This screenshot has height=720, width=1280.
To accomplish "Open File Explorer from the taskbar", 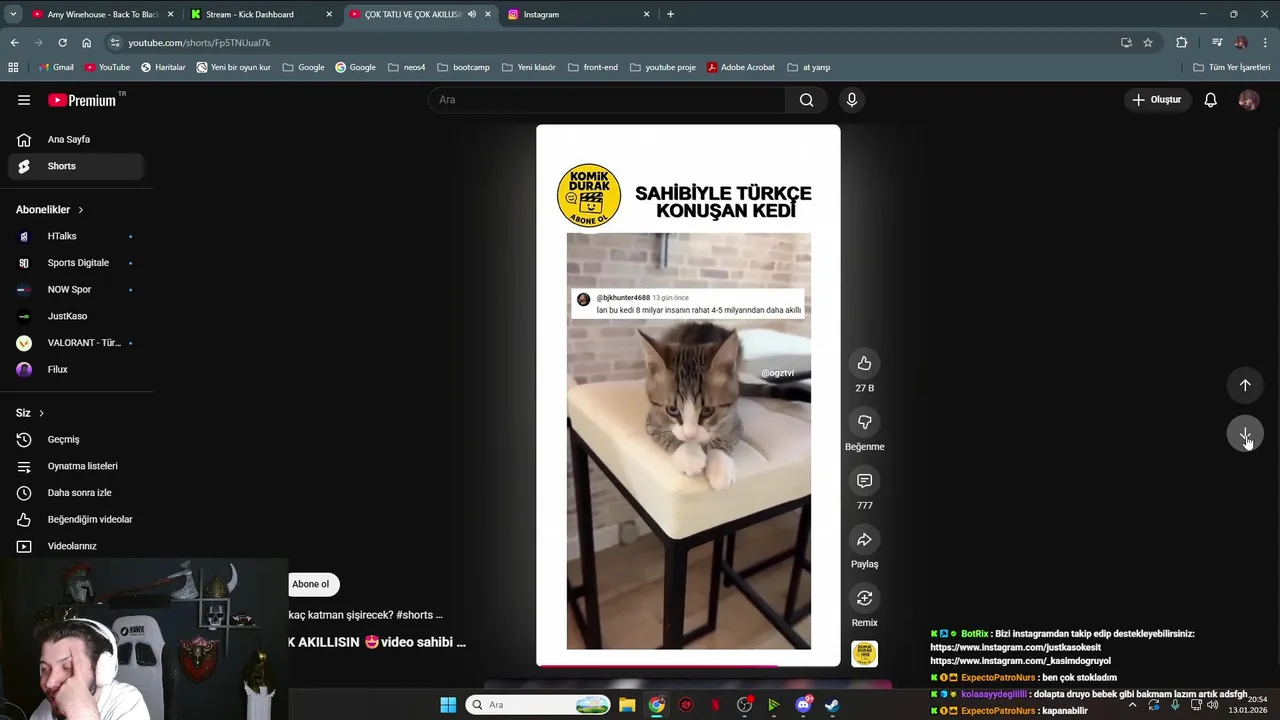I will 627,705.
